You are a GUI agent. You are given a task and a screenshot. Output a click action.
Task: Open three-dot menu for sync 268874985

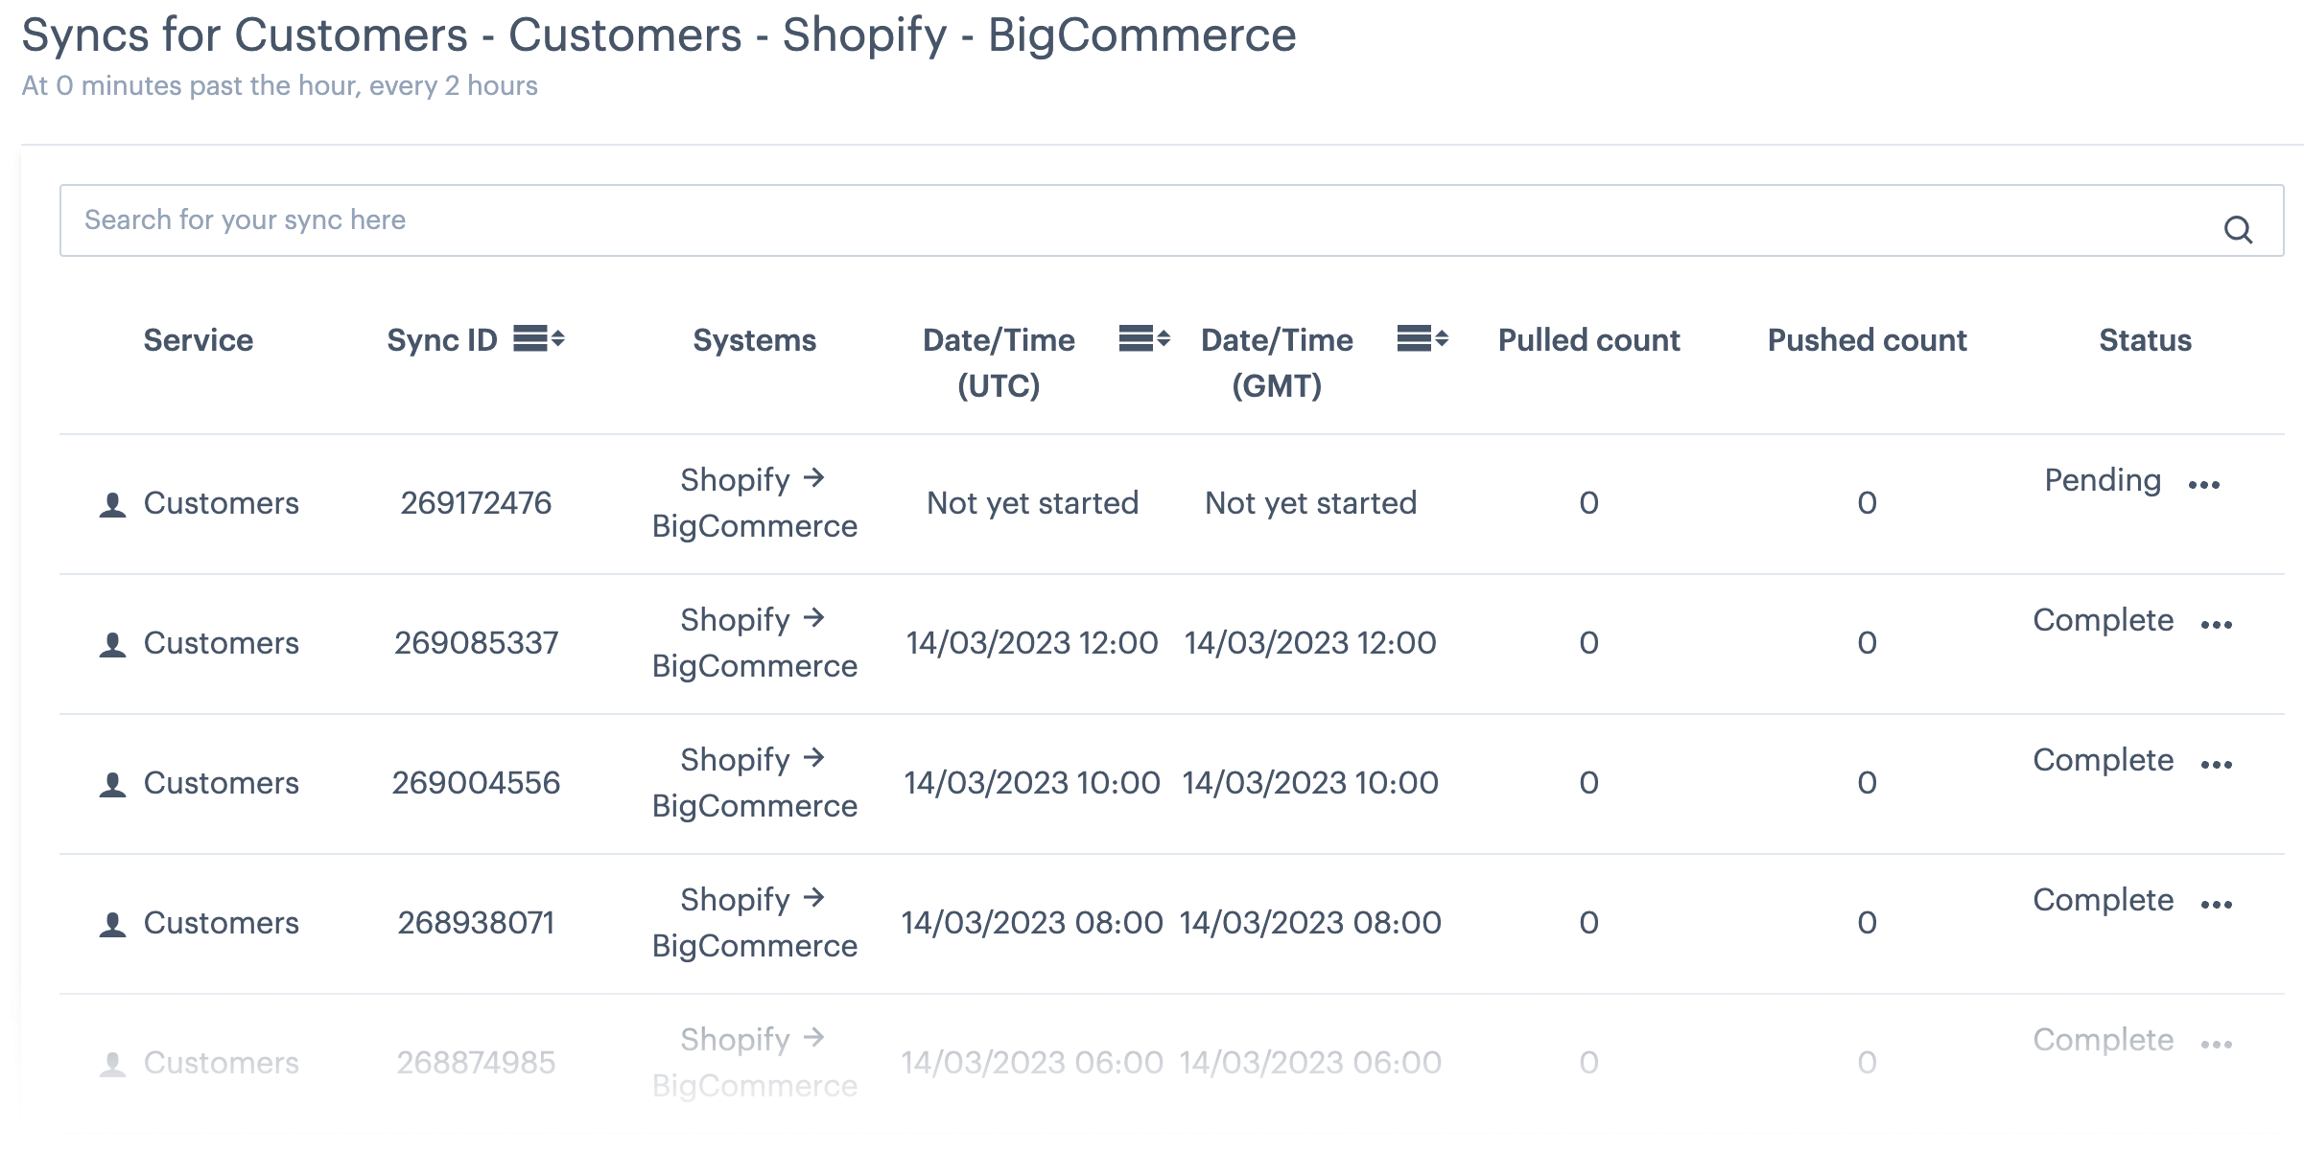pyautogui.click(x=2216, y=1045)
